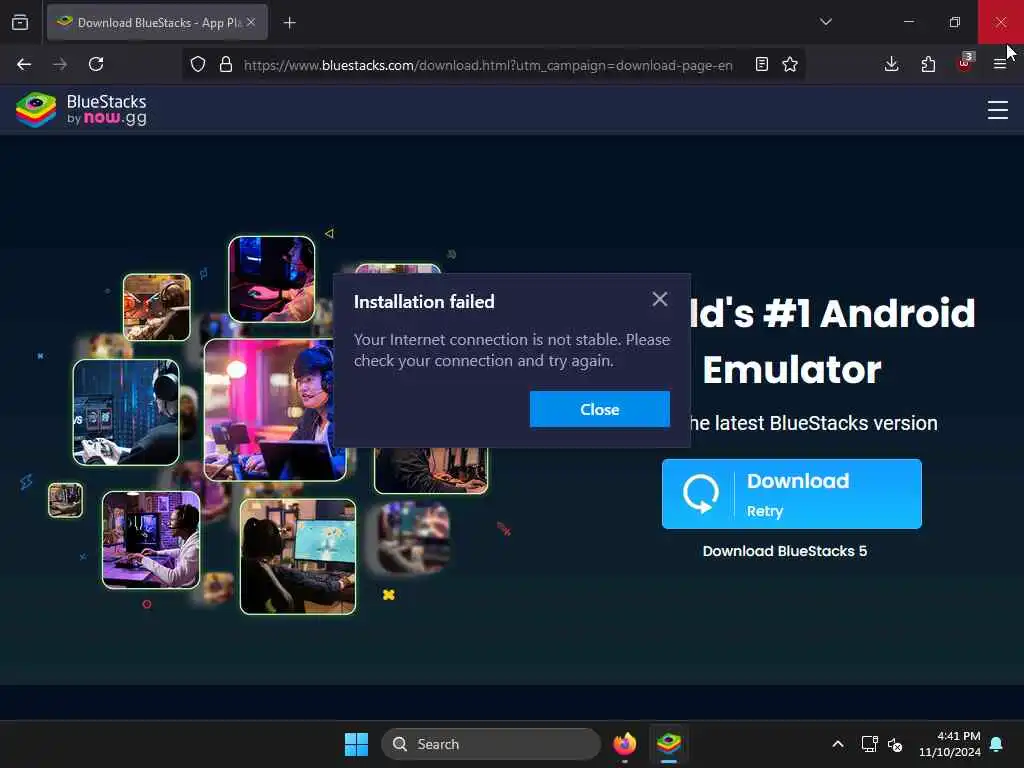Click the red extension icon with badge
Image resolution: width=1024 pixels, height=768 pixels.
pos(965,63)
